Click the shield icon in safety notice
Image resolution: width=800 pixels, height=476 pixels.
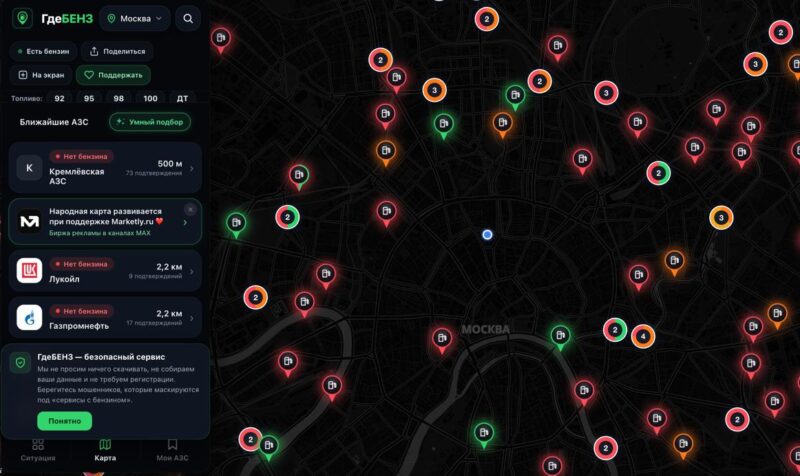coord(20,363)
